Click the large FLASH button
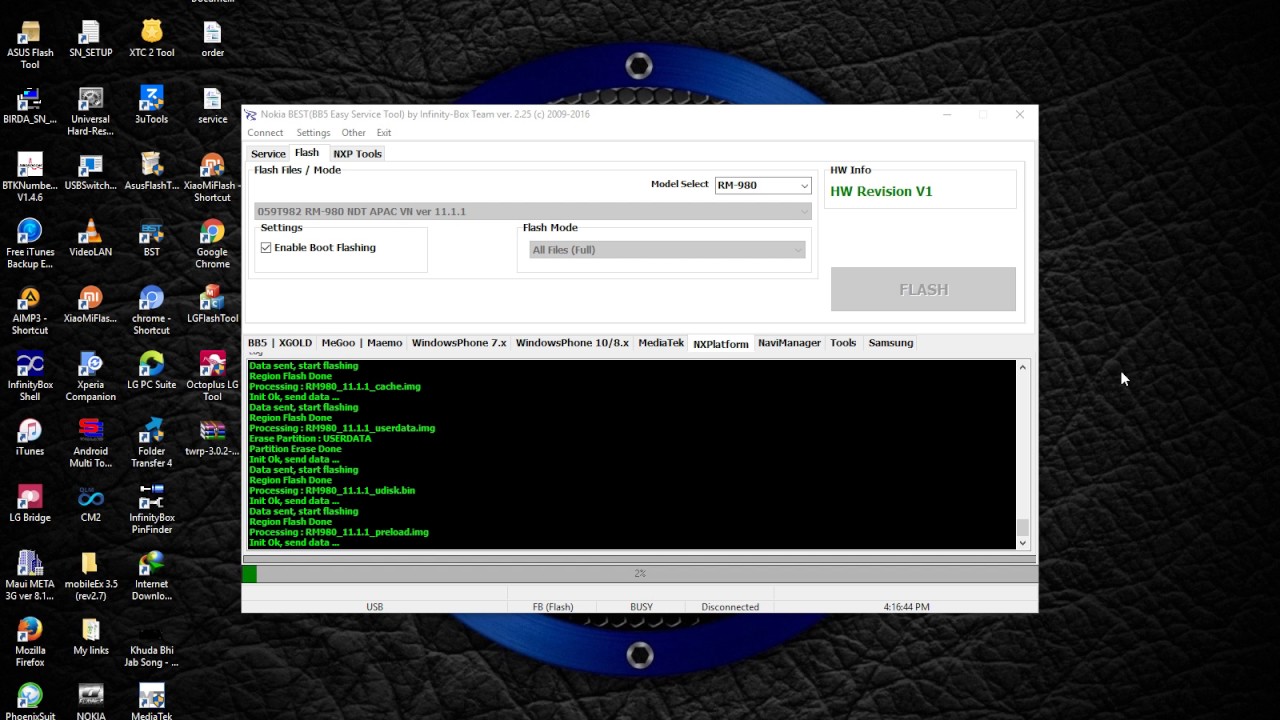 (x=923, y=289)
